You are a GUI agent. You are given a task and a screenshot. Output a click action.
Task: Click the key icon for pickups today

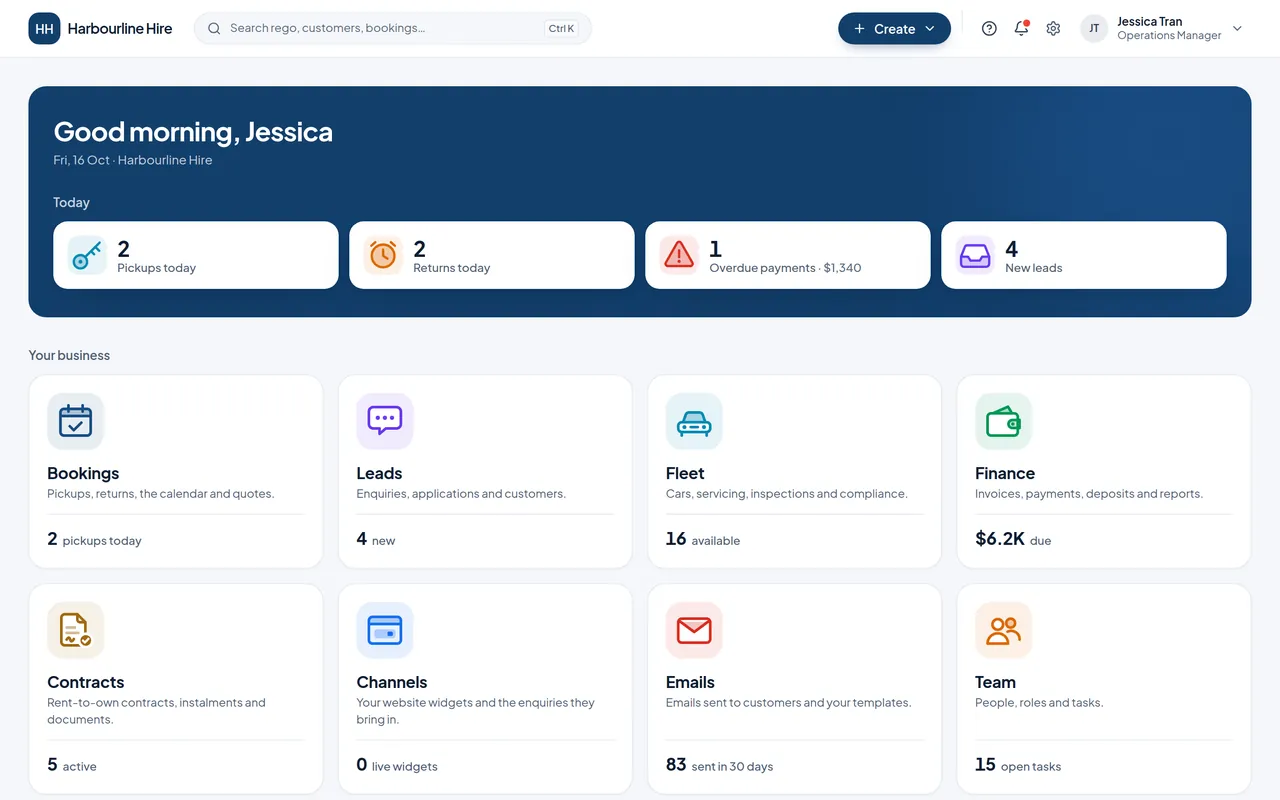(x=87, y=255)
